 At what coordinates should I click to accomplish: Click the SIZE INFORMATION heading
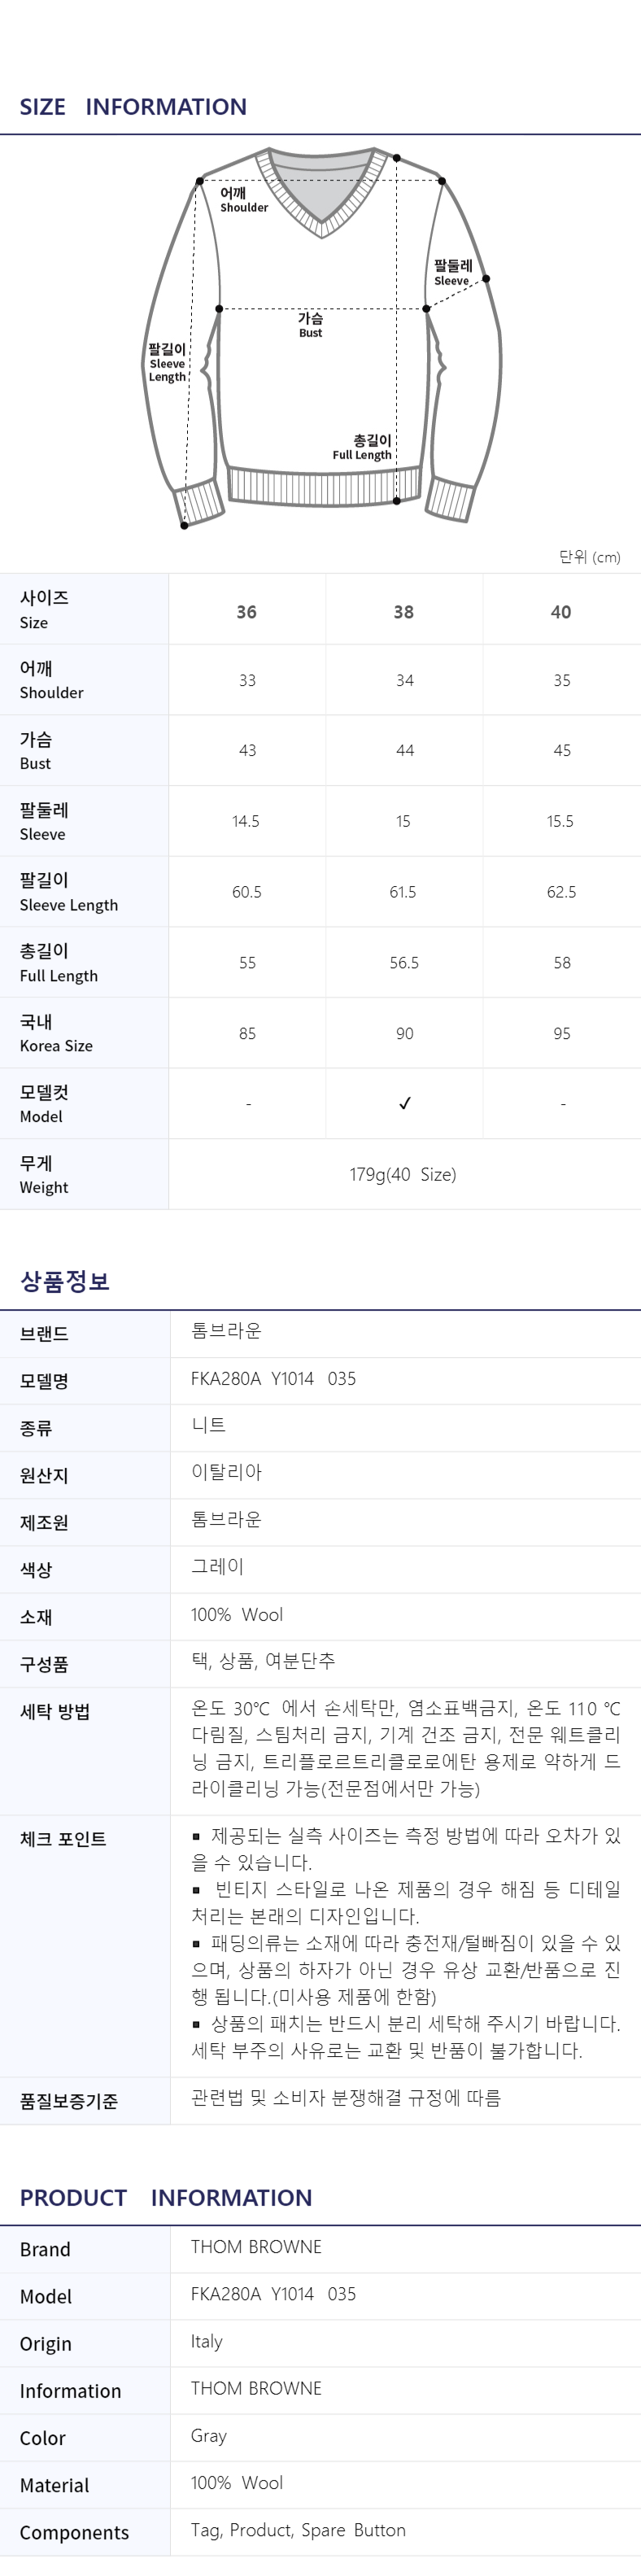[x=133, y=106]
